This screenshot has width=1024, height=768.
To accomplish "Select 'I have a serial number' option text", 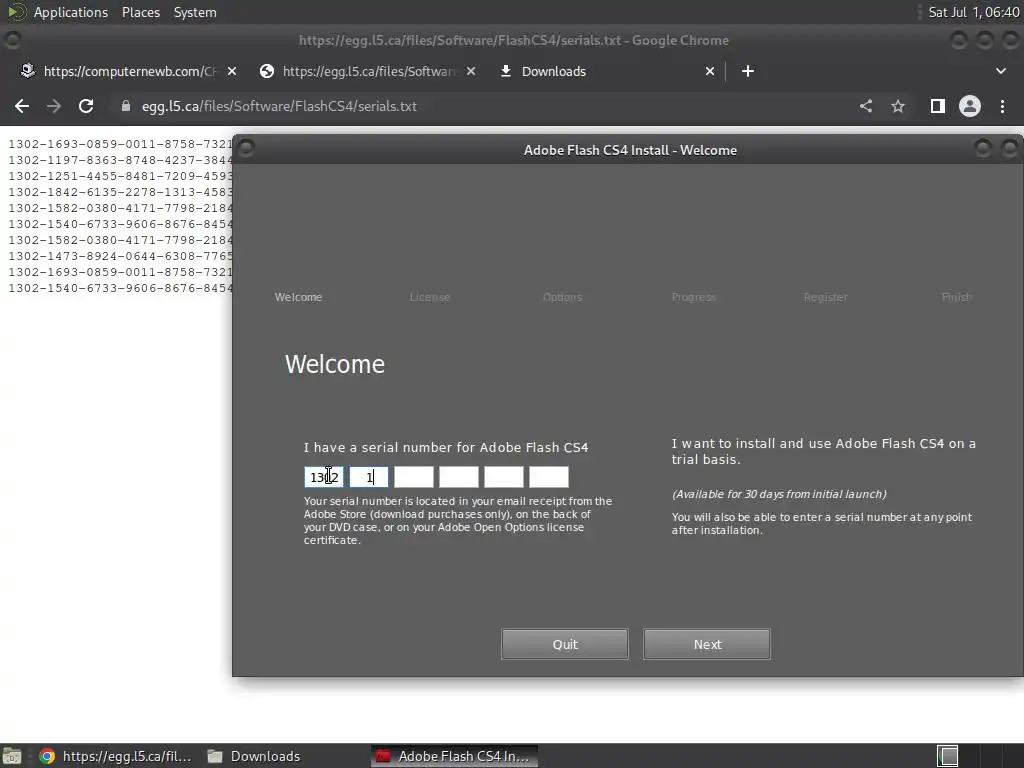I will (x=445, y=447).
